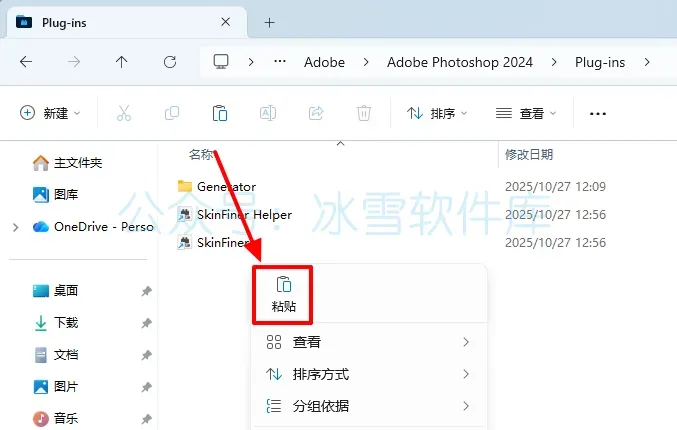This screenshot has height=430, width=677.
Task: Open 桌面 in sidebar
Action: (55, 291)
